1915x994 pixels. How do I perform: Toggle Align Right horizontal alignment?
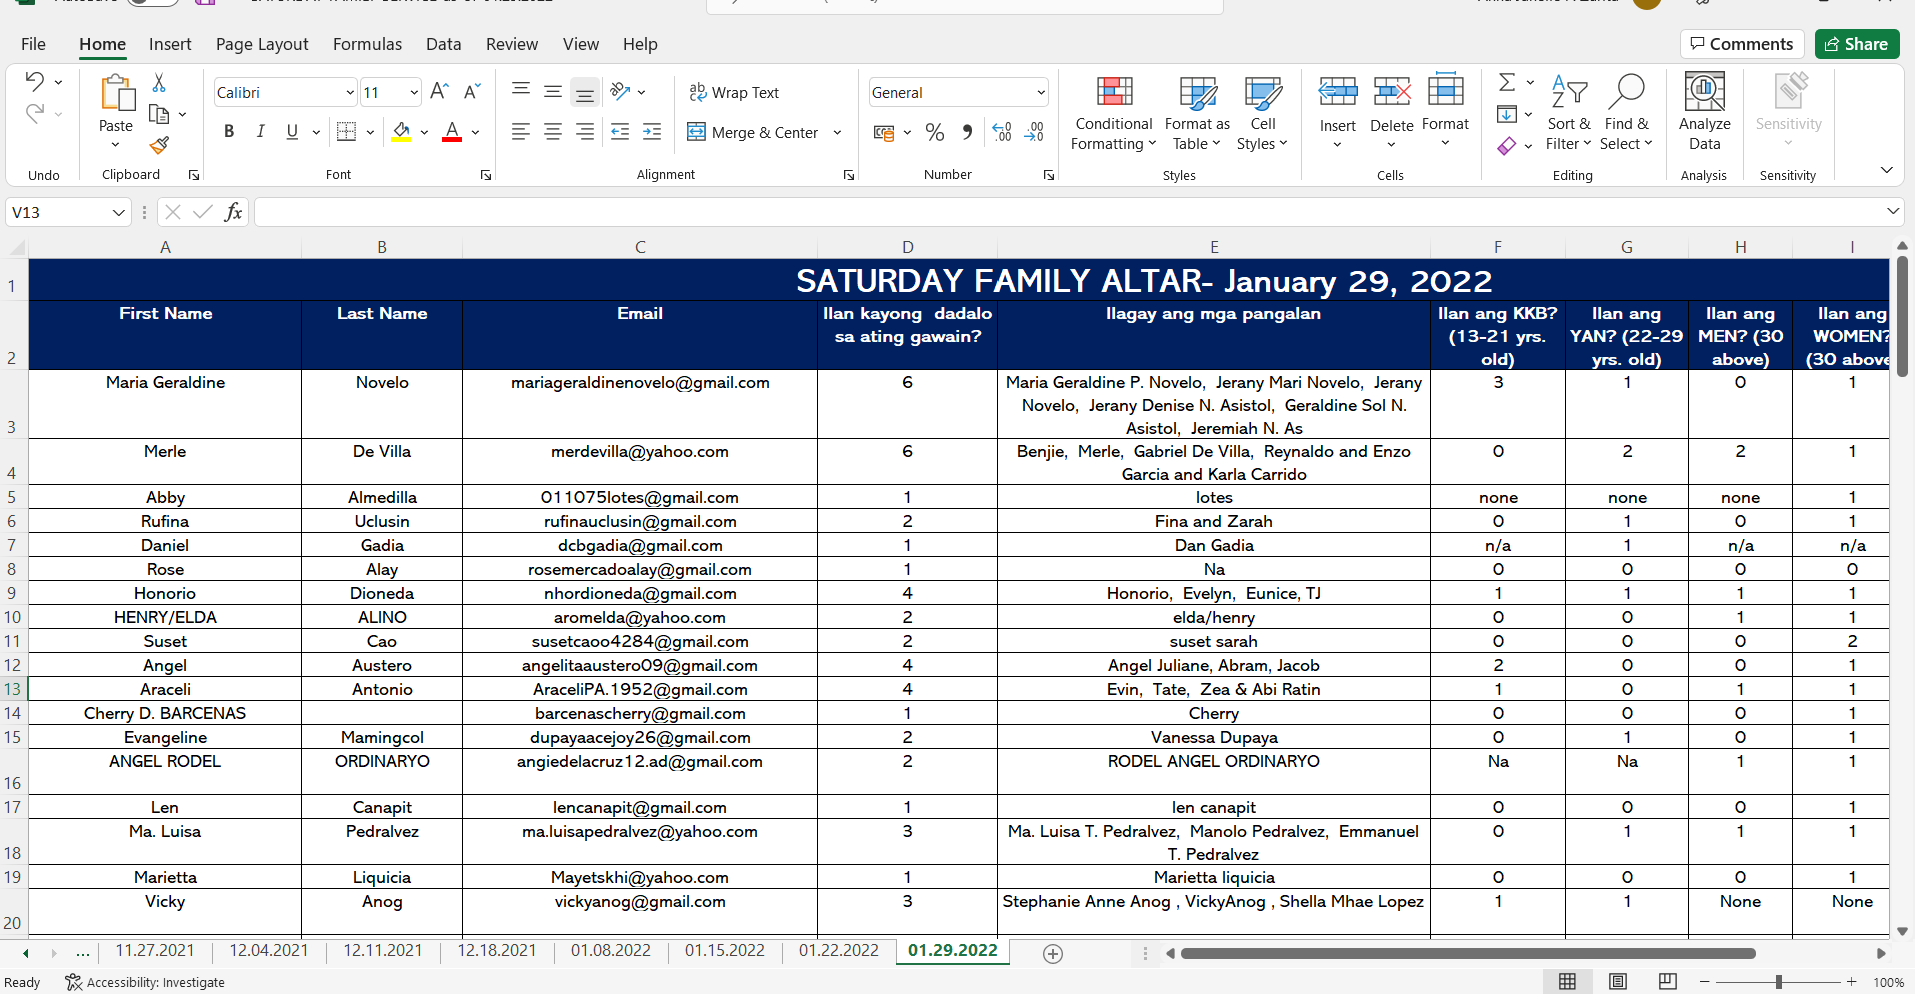[x=585, y=132]
